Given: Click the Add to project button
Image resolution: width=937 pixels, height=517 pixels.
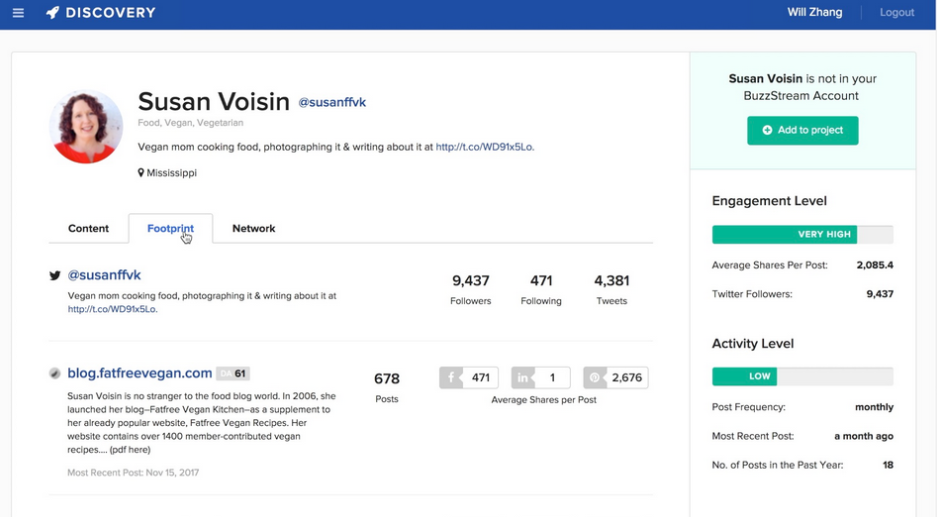Looking at the screenshot, I should (x=803, y=130).
